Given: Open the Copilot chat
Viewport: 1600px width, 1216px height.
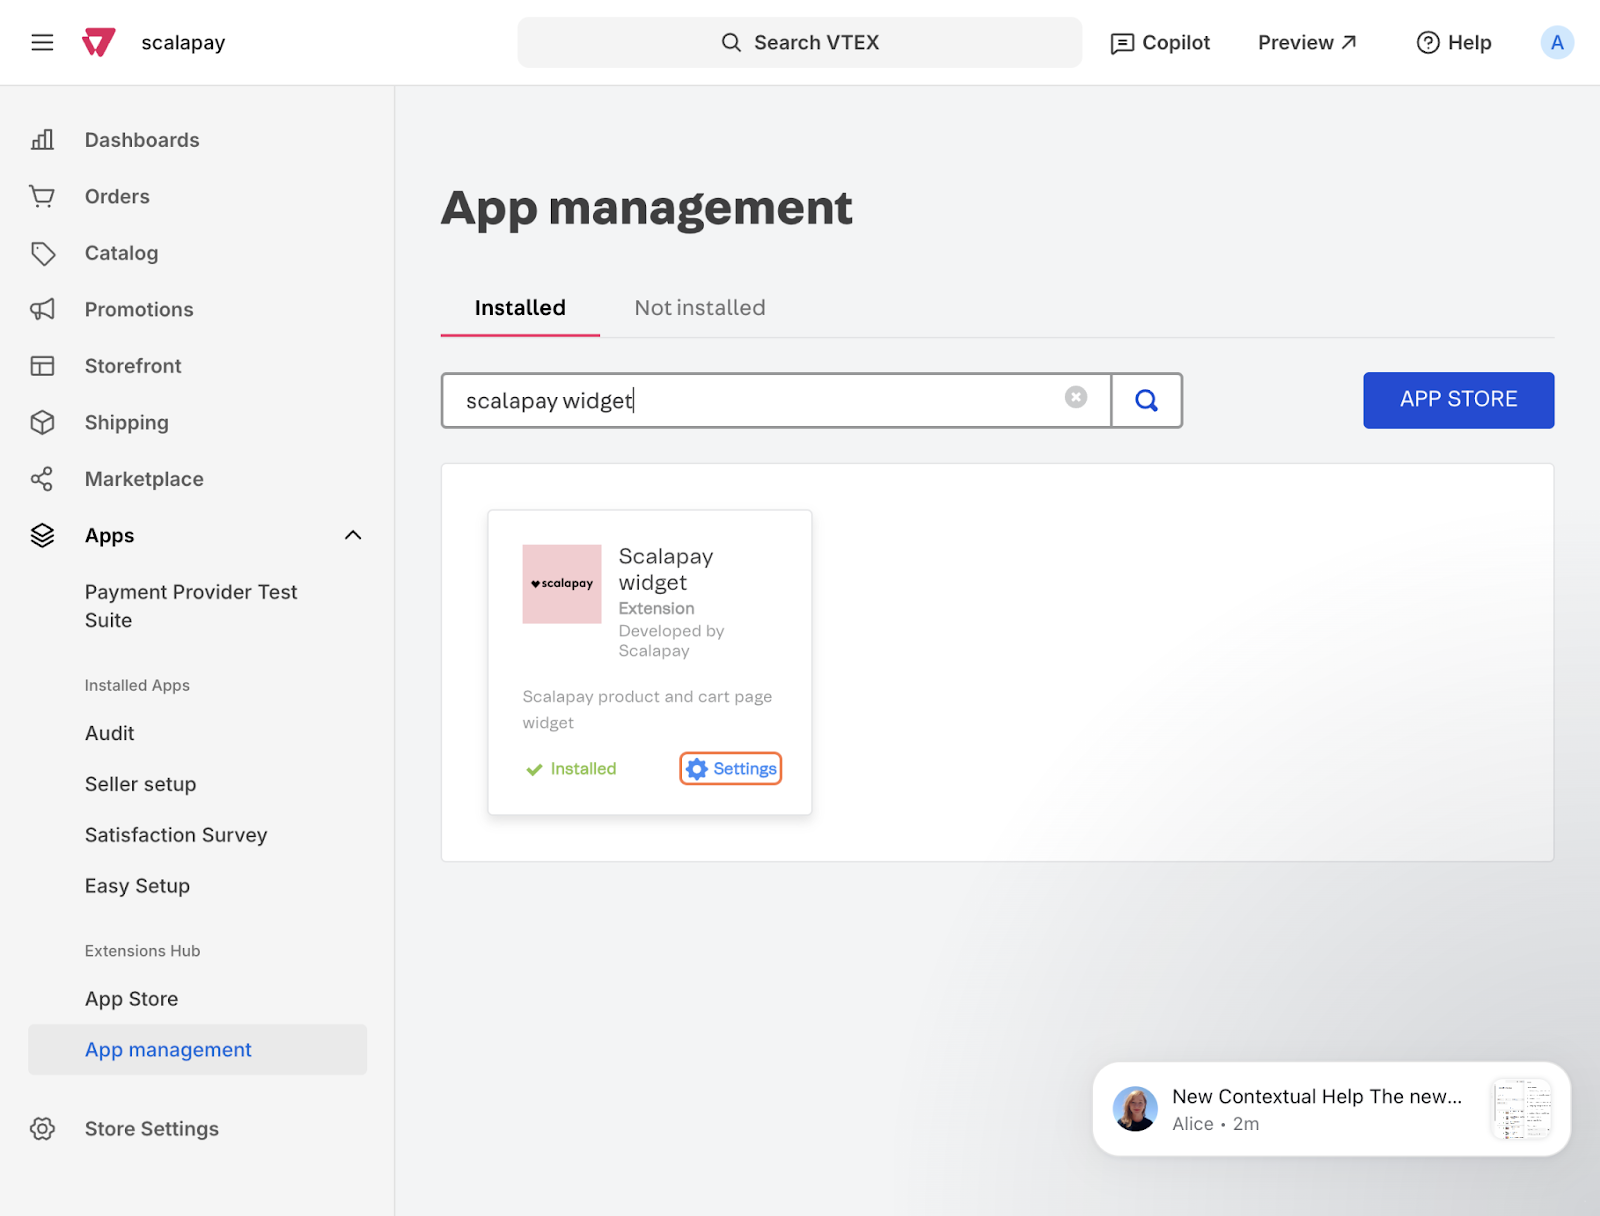Looking at the screenshot, I should tap(1160, 42).
